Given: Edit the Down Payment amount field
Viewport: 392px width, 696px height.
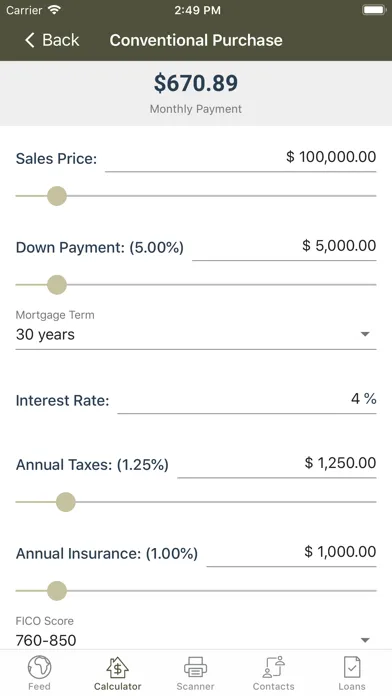Looking at the screenshot, I should [284, 247].
